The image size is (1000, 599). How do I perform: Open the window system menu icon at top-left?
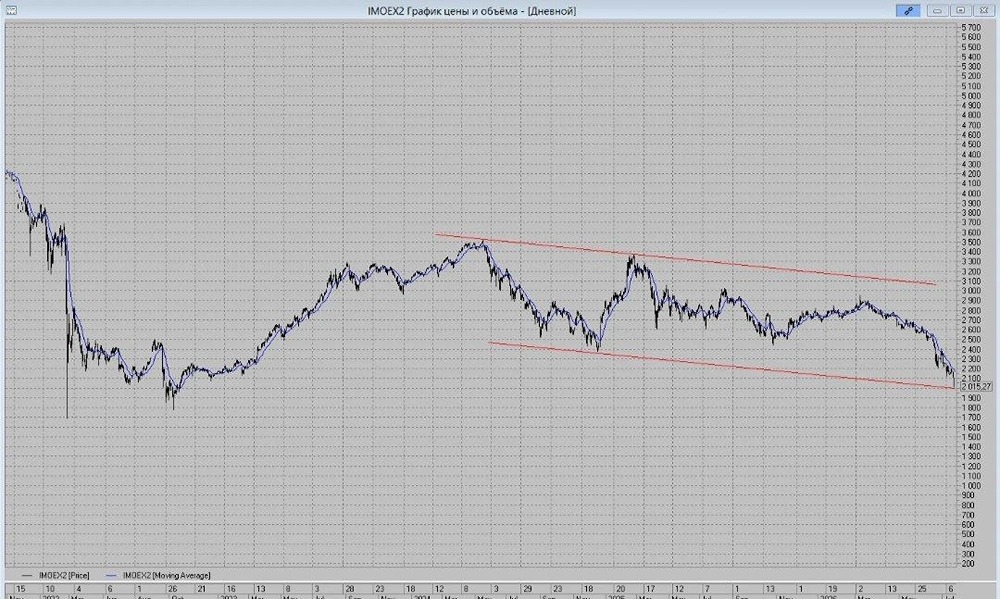(x=11, y=10)
